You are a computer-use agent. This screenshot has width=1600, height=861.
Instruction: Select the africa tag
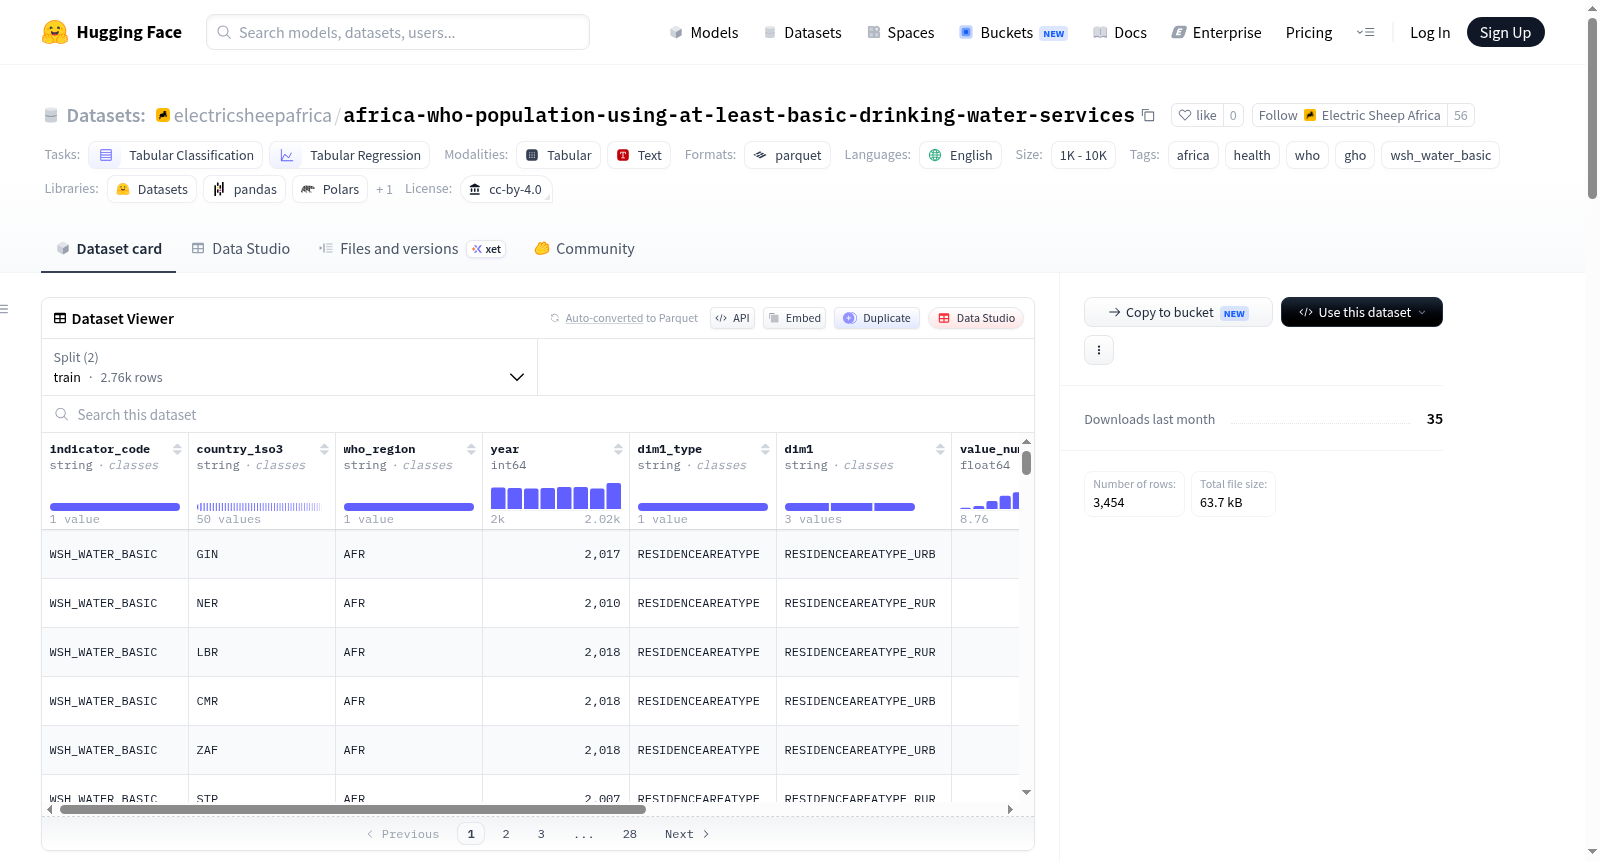(1193, 155)
